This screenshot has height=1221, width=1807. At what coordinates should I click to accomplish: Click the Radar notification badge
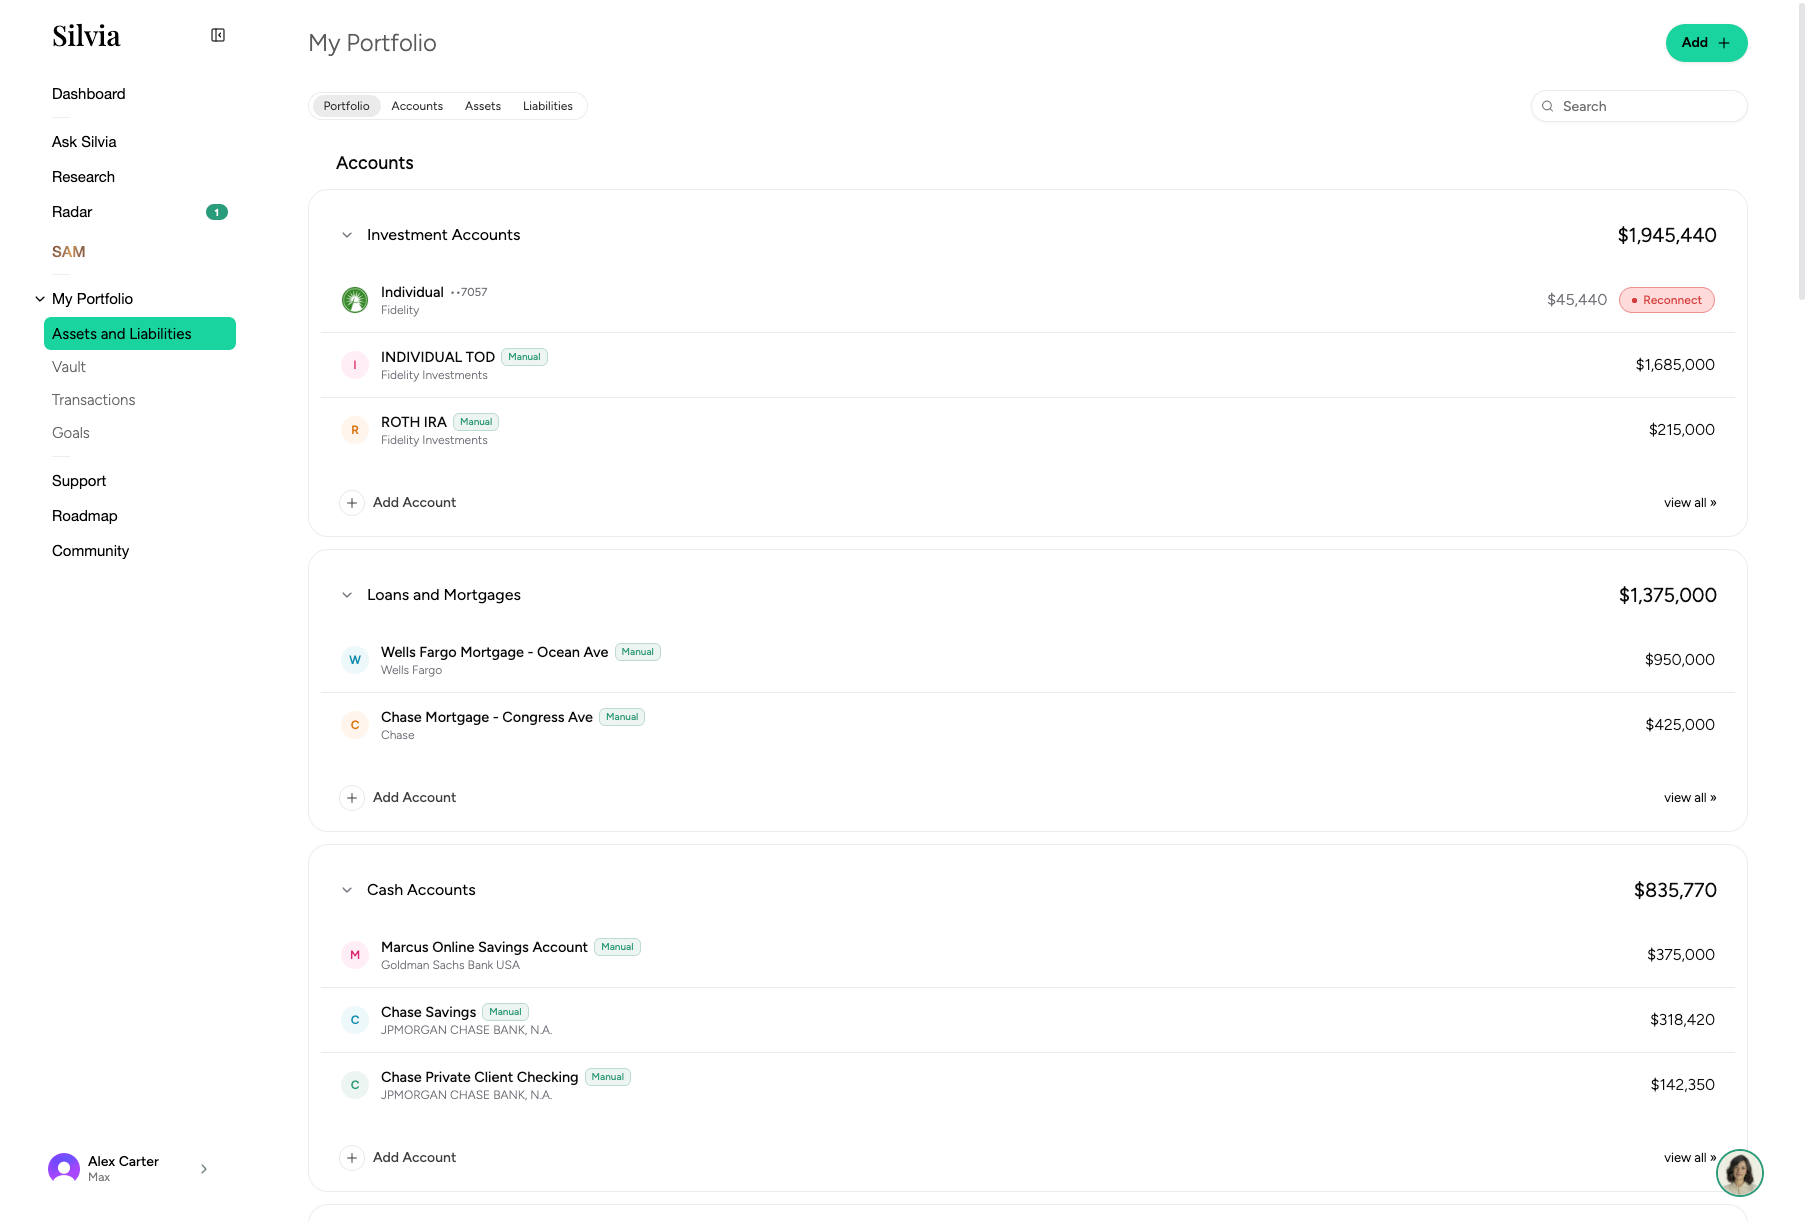[x=217, y=212]
